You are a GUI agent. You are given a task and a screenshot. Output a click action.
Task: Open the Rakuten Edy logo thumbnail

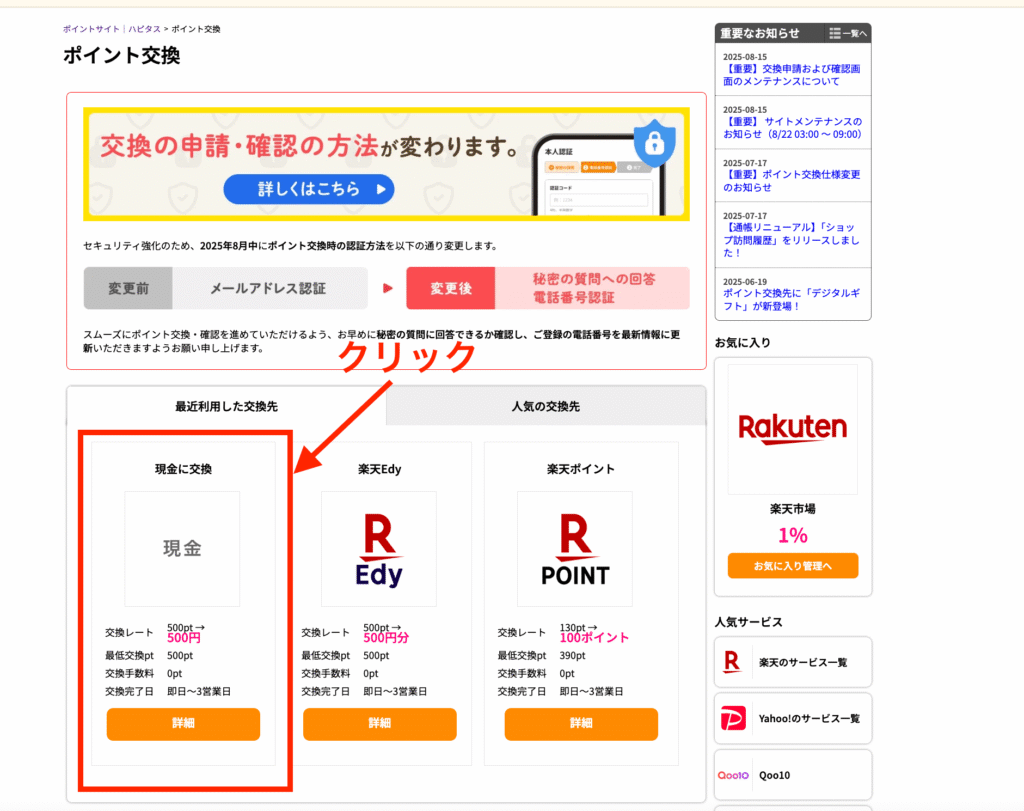379,549
